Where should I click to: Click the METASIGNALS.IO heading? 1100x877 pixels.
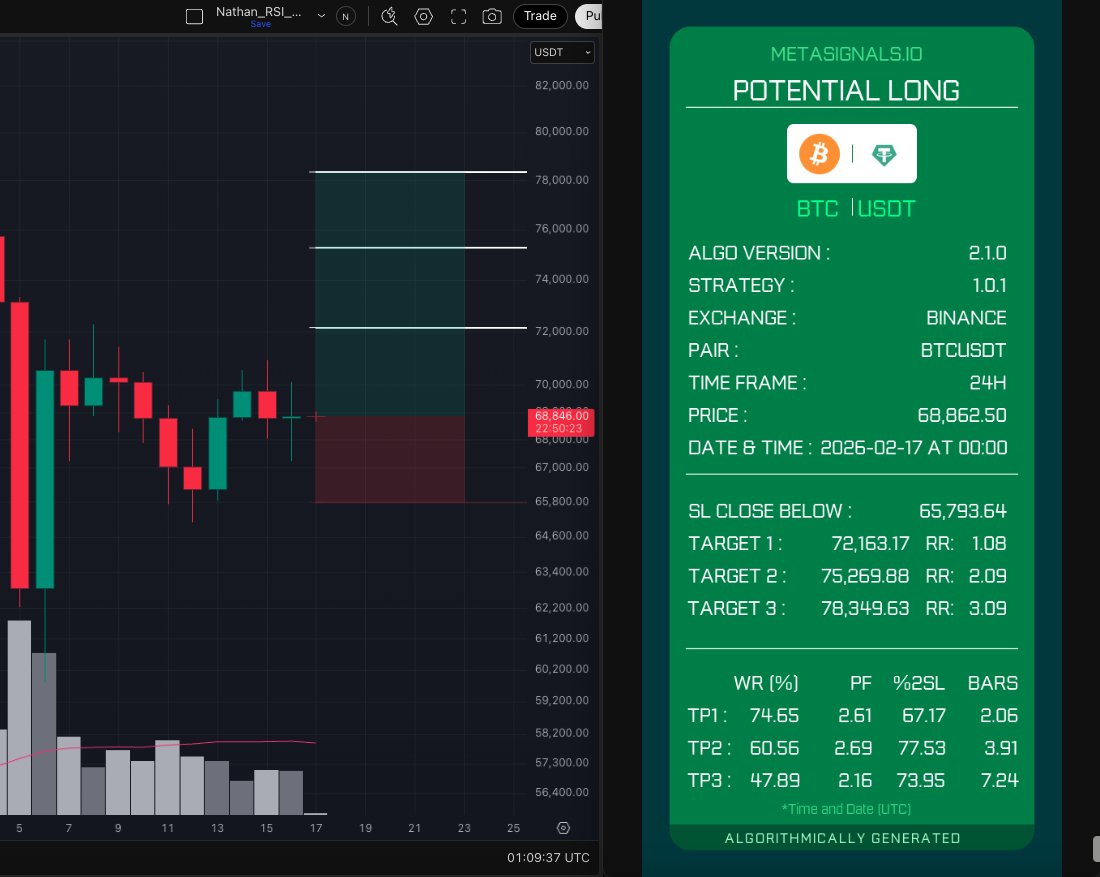[x=846, y=54]
